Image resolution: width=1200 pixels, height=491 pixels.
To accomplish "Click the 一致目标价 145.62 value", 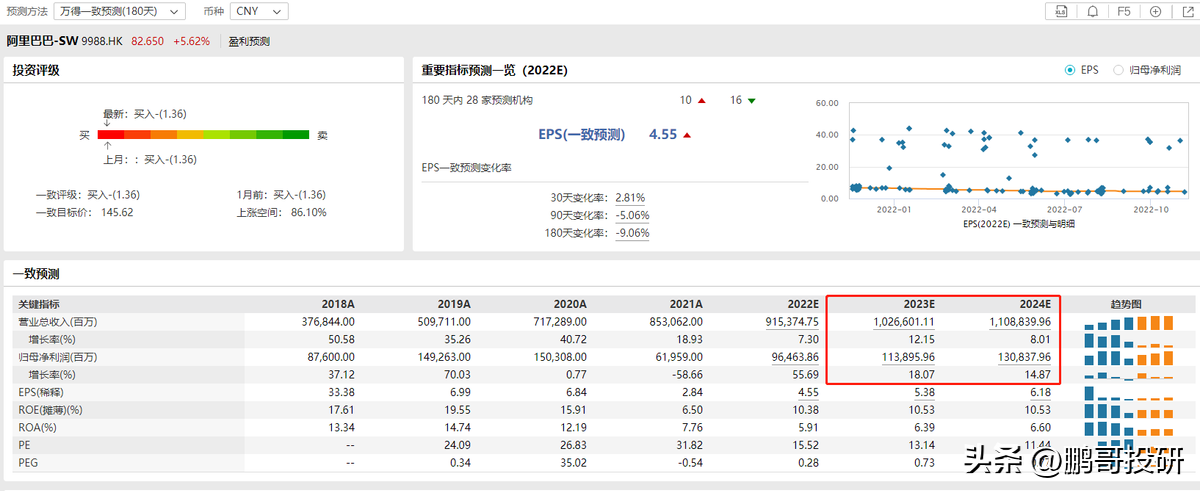I will click(117, 212).
